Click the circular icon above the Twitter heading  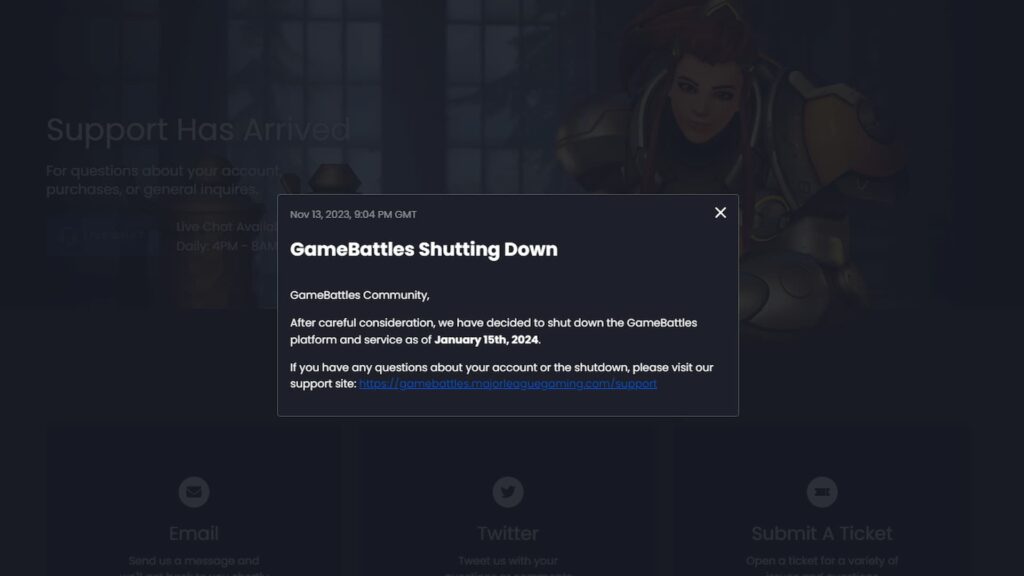click(x=508, y=491)
